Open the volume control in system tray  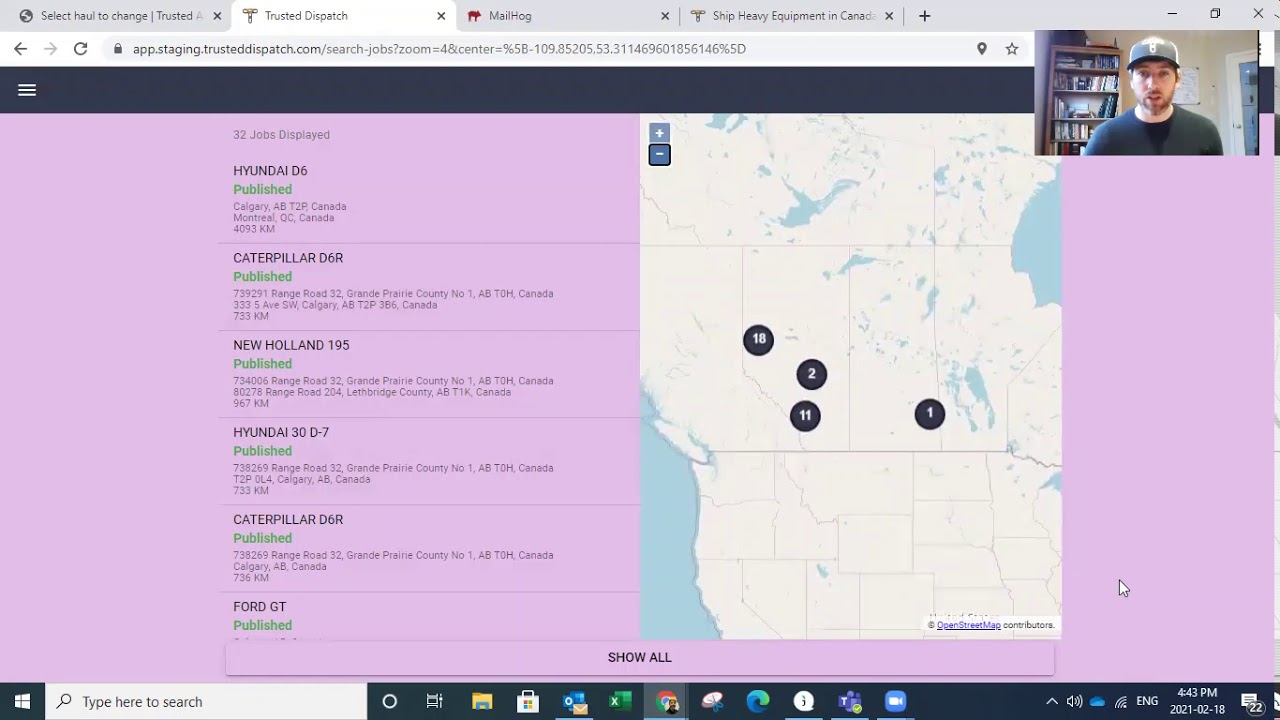tap(1075, 702)
